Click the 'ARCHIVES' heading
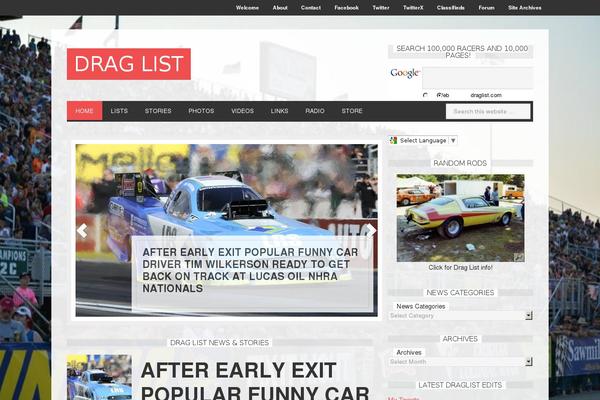Viewport: 600px width, 400px height. 460,339
